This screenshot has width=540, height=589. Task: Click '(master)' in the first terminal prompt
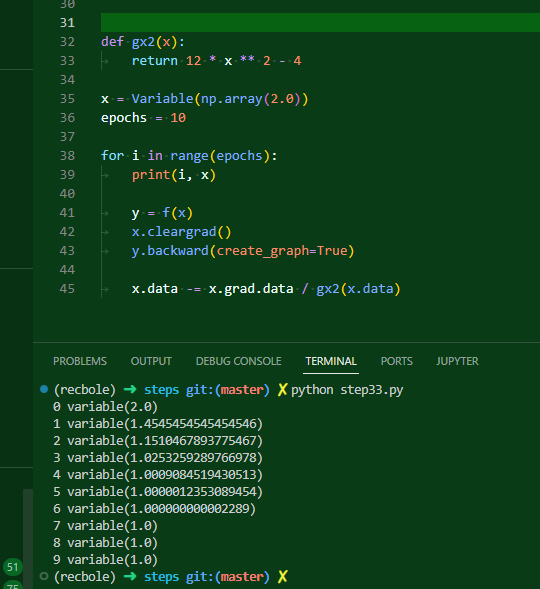click(242, 390)
